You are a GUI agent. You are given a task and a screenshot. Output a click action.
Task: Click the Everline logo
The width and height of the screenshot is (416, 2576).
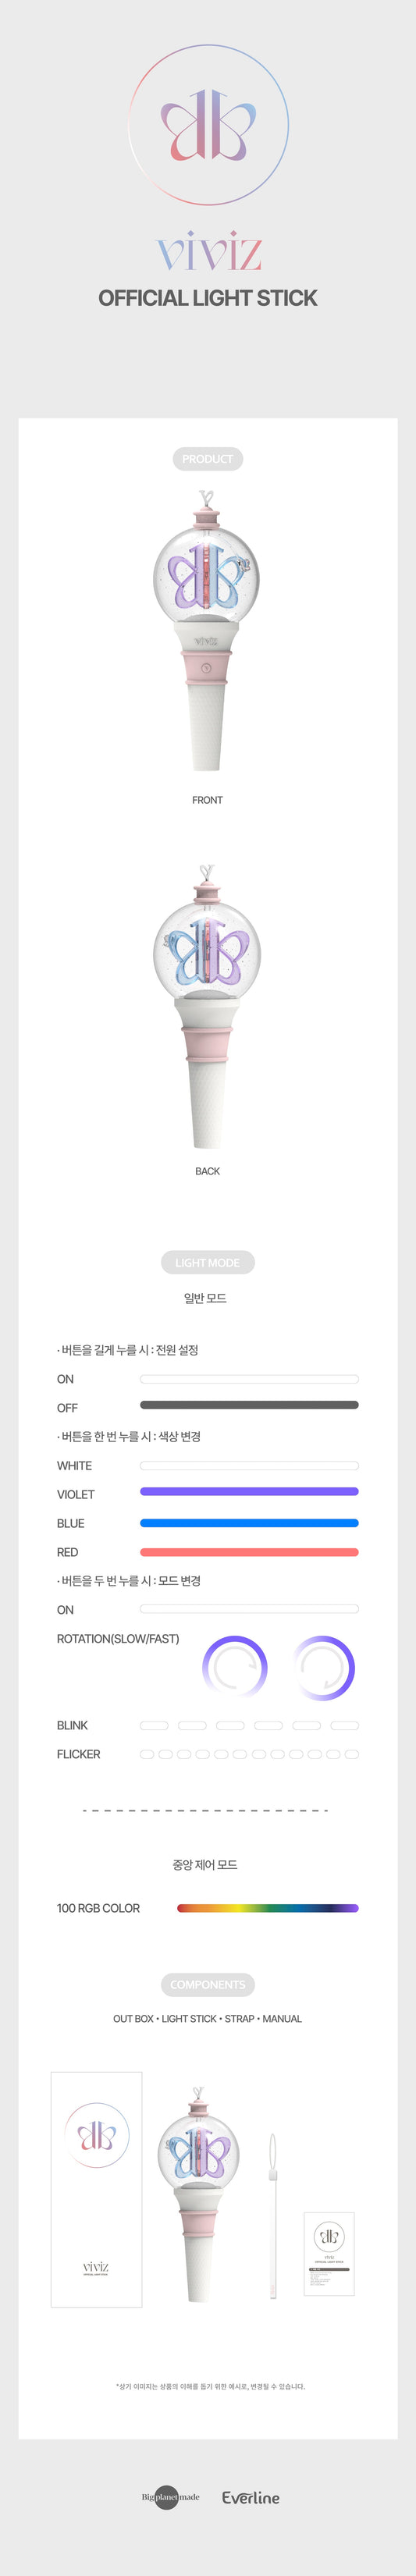click(251, 2497)
